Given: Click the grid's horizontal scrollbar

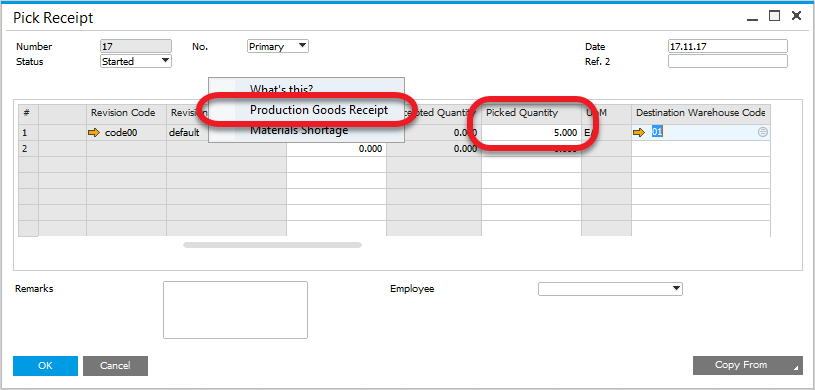Looking at the screenshot, I should tap(272, 244).
